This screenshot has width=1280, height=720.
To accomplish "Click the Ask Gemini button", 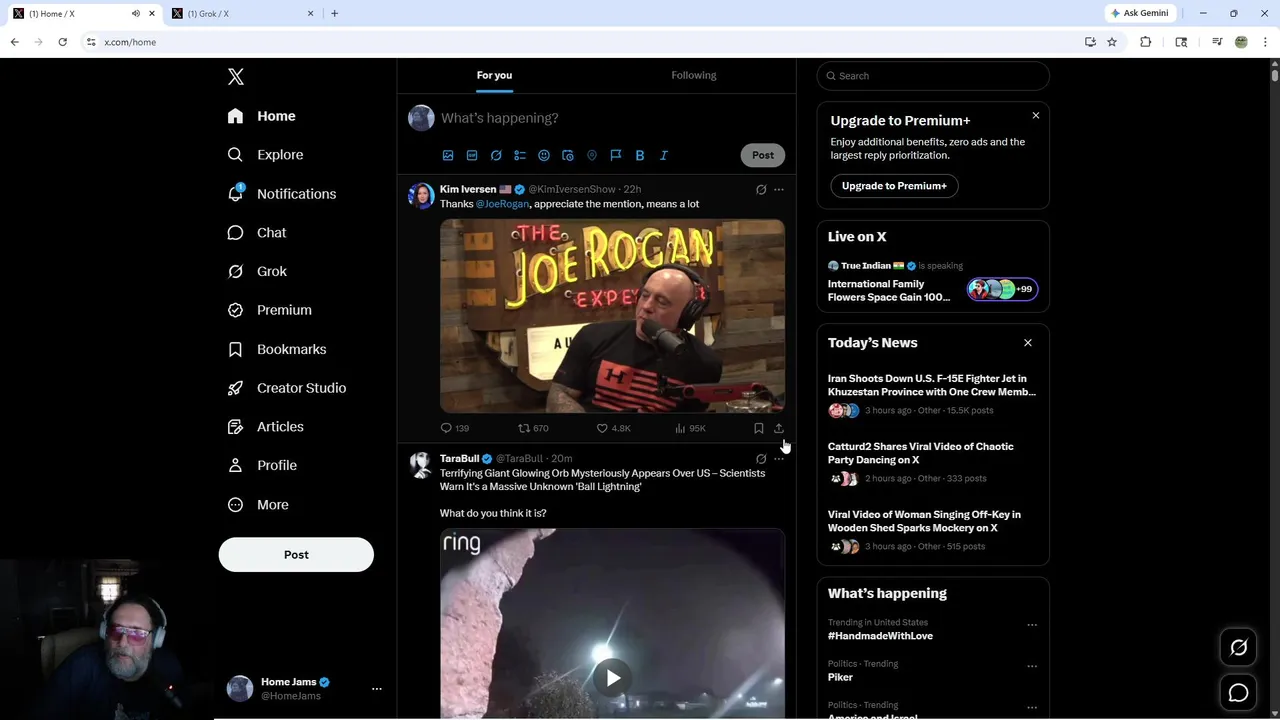I will [1139, 14].
